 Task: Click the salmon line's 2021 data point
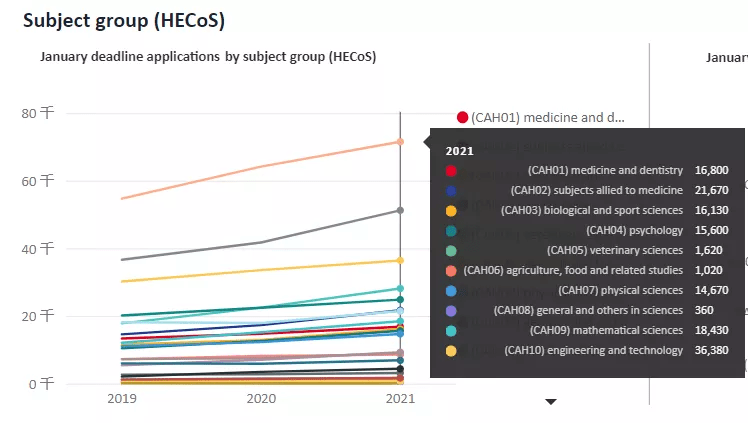click(400, 142)
